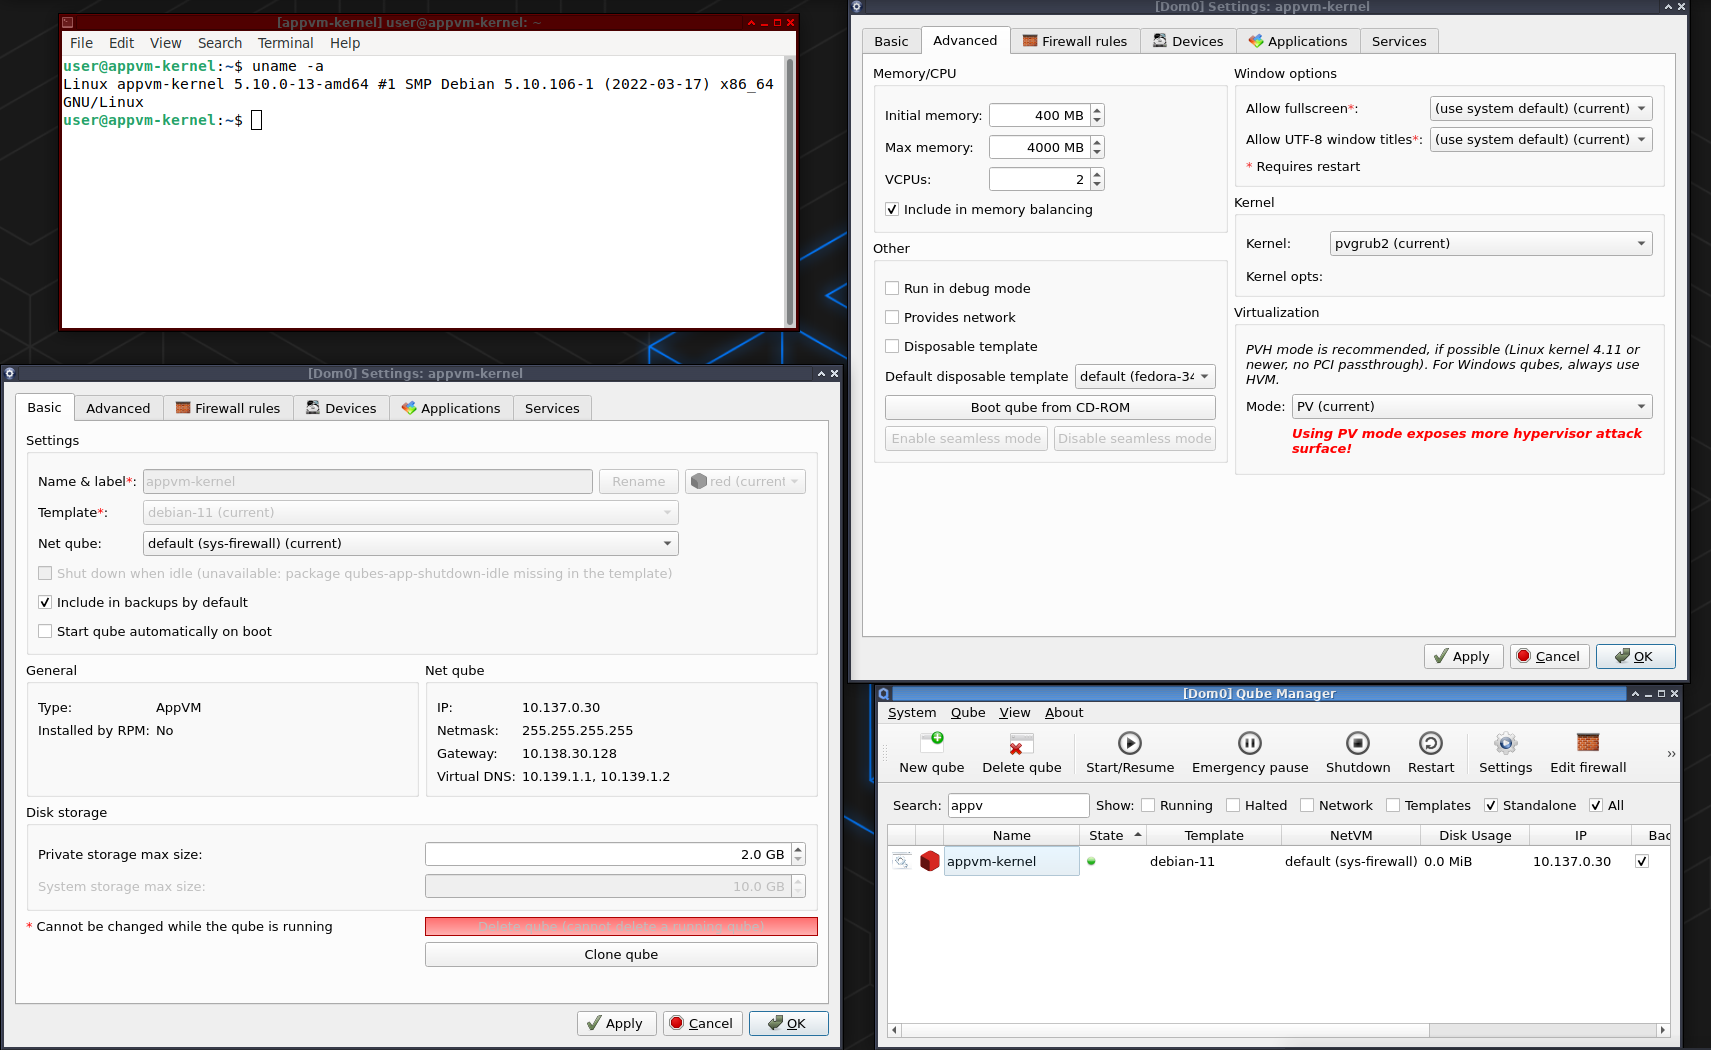The height and width of the screenshot is (1050, 1711).
Task: Expand the virtualization Mode dropdown
Action: [1471, 407]
